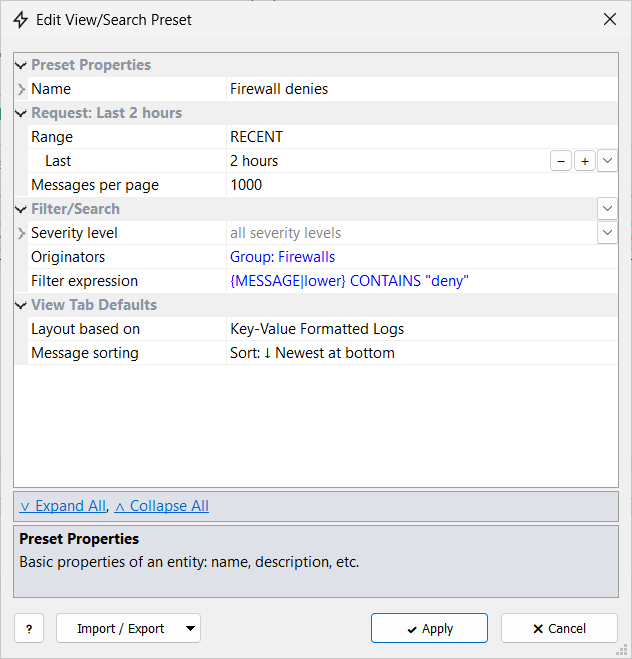Select the Layout based on label
The height and width of the screenshot is (659, 632).
[85, 329]
